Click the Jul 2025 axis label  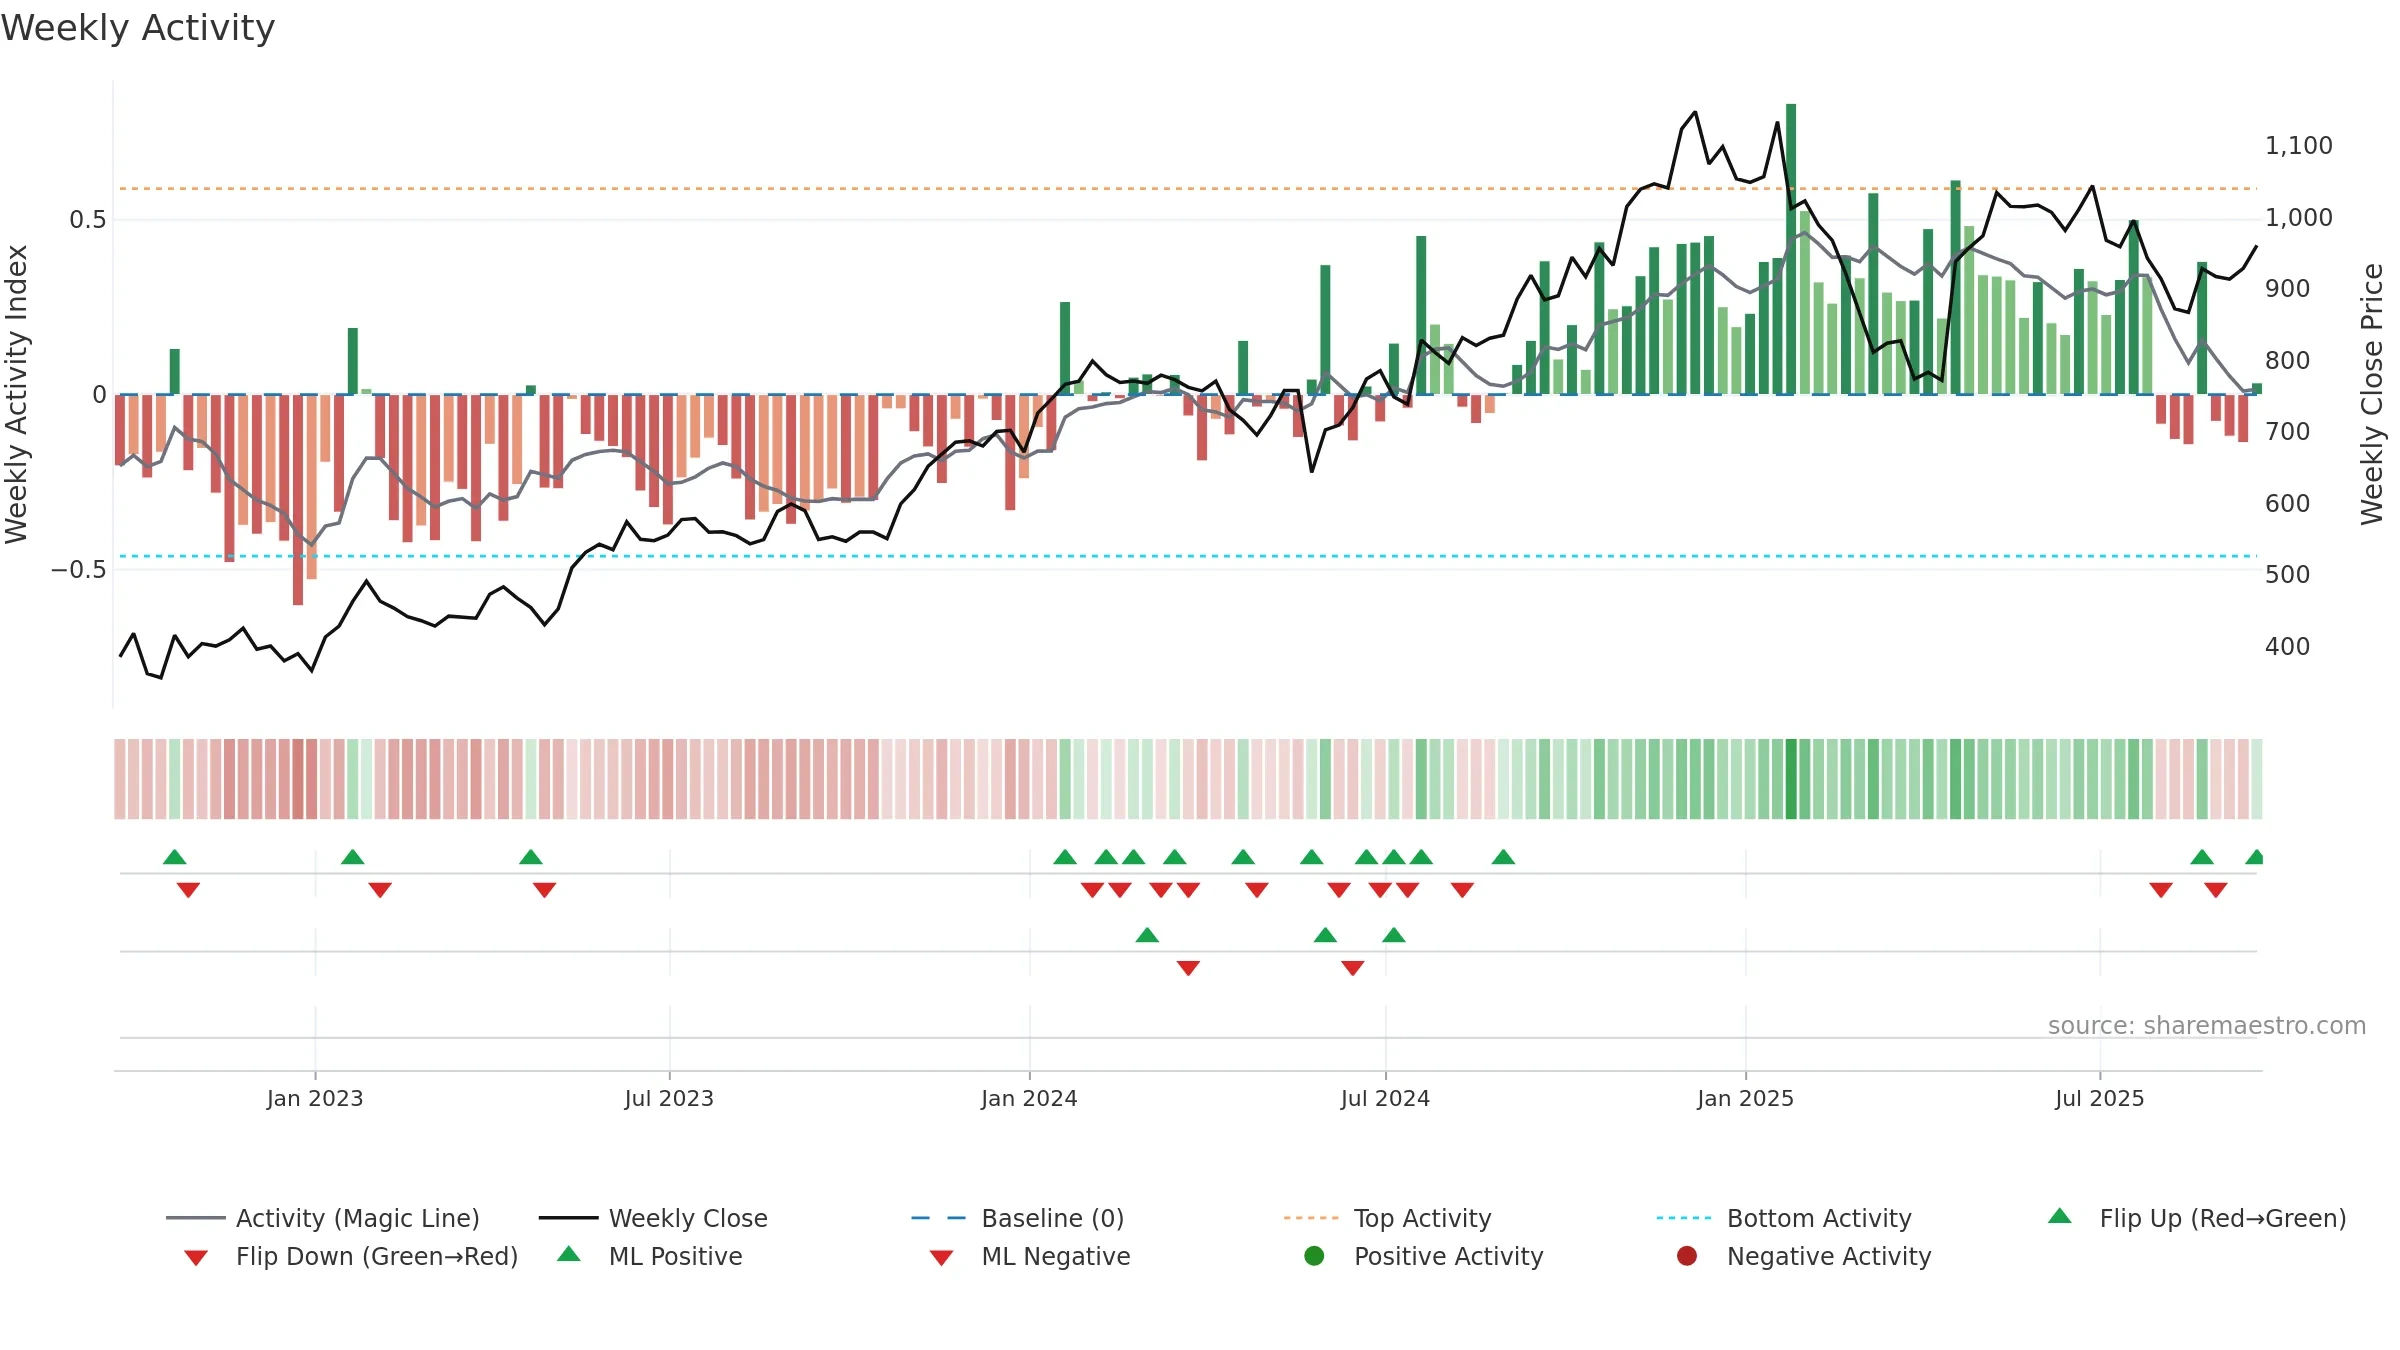(x=2100, y=1098)
